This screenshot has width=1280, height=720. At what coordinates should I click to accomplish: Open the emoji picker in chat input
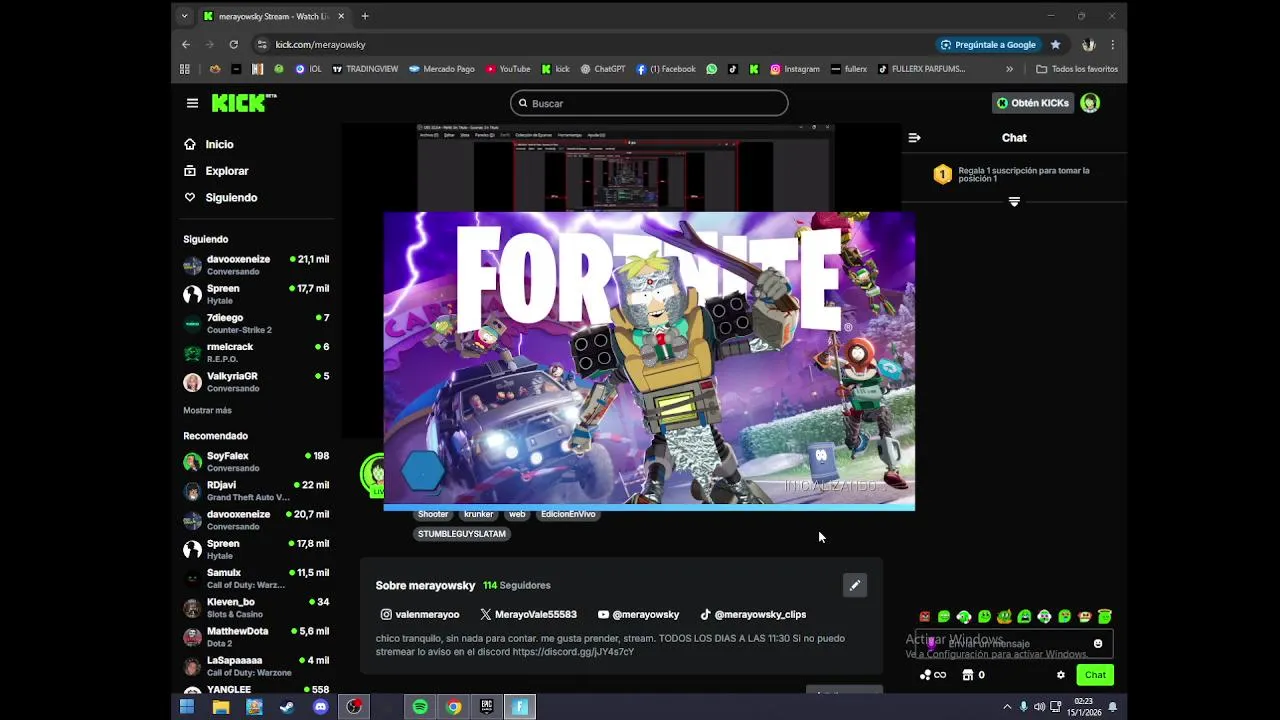[x=1098, y=644]
